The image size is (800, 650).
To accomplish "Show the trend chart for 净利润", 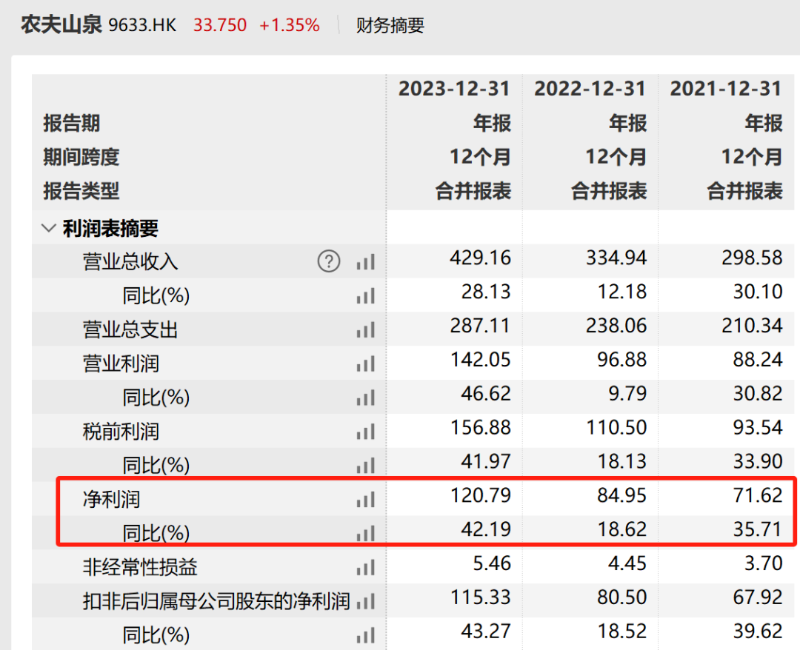I will 366,499.
